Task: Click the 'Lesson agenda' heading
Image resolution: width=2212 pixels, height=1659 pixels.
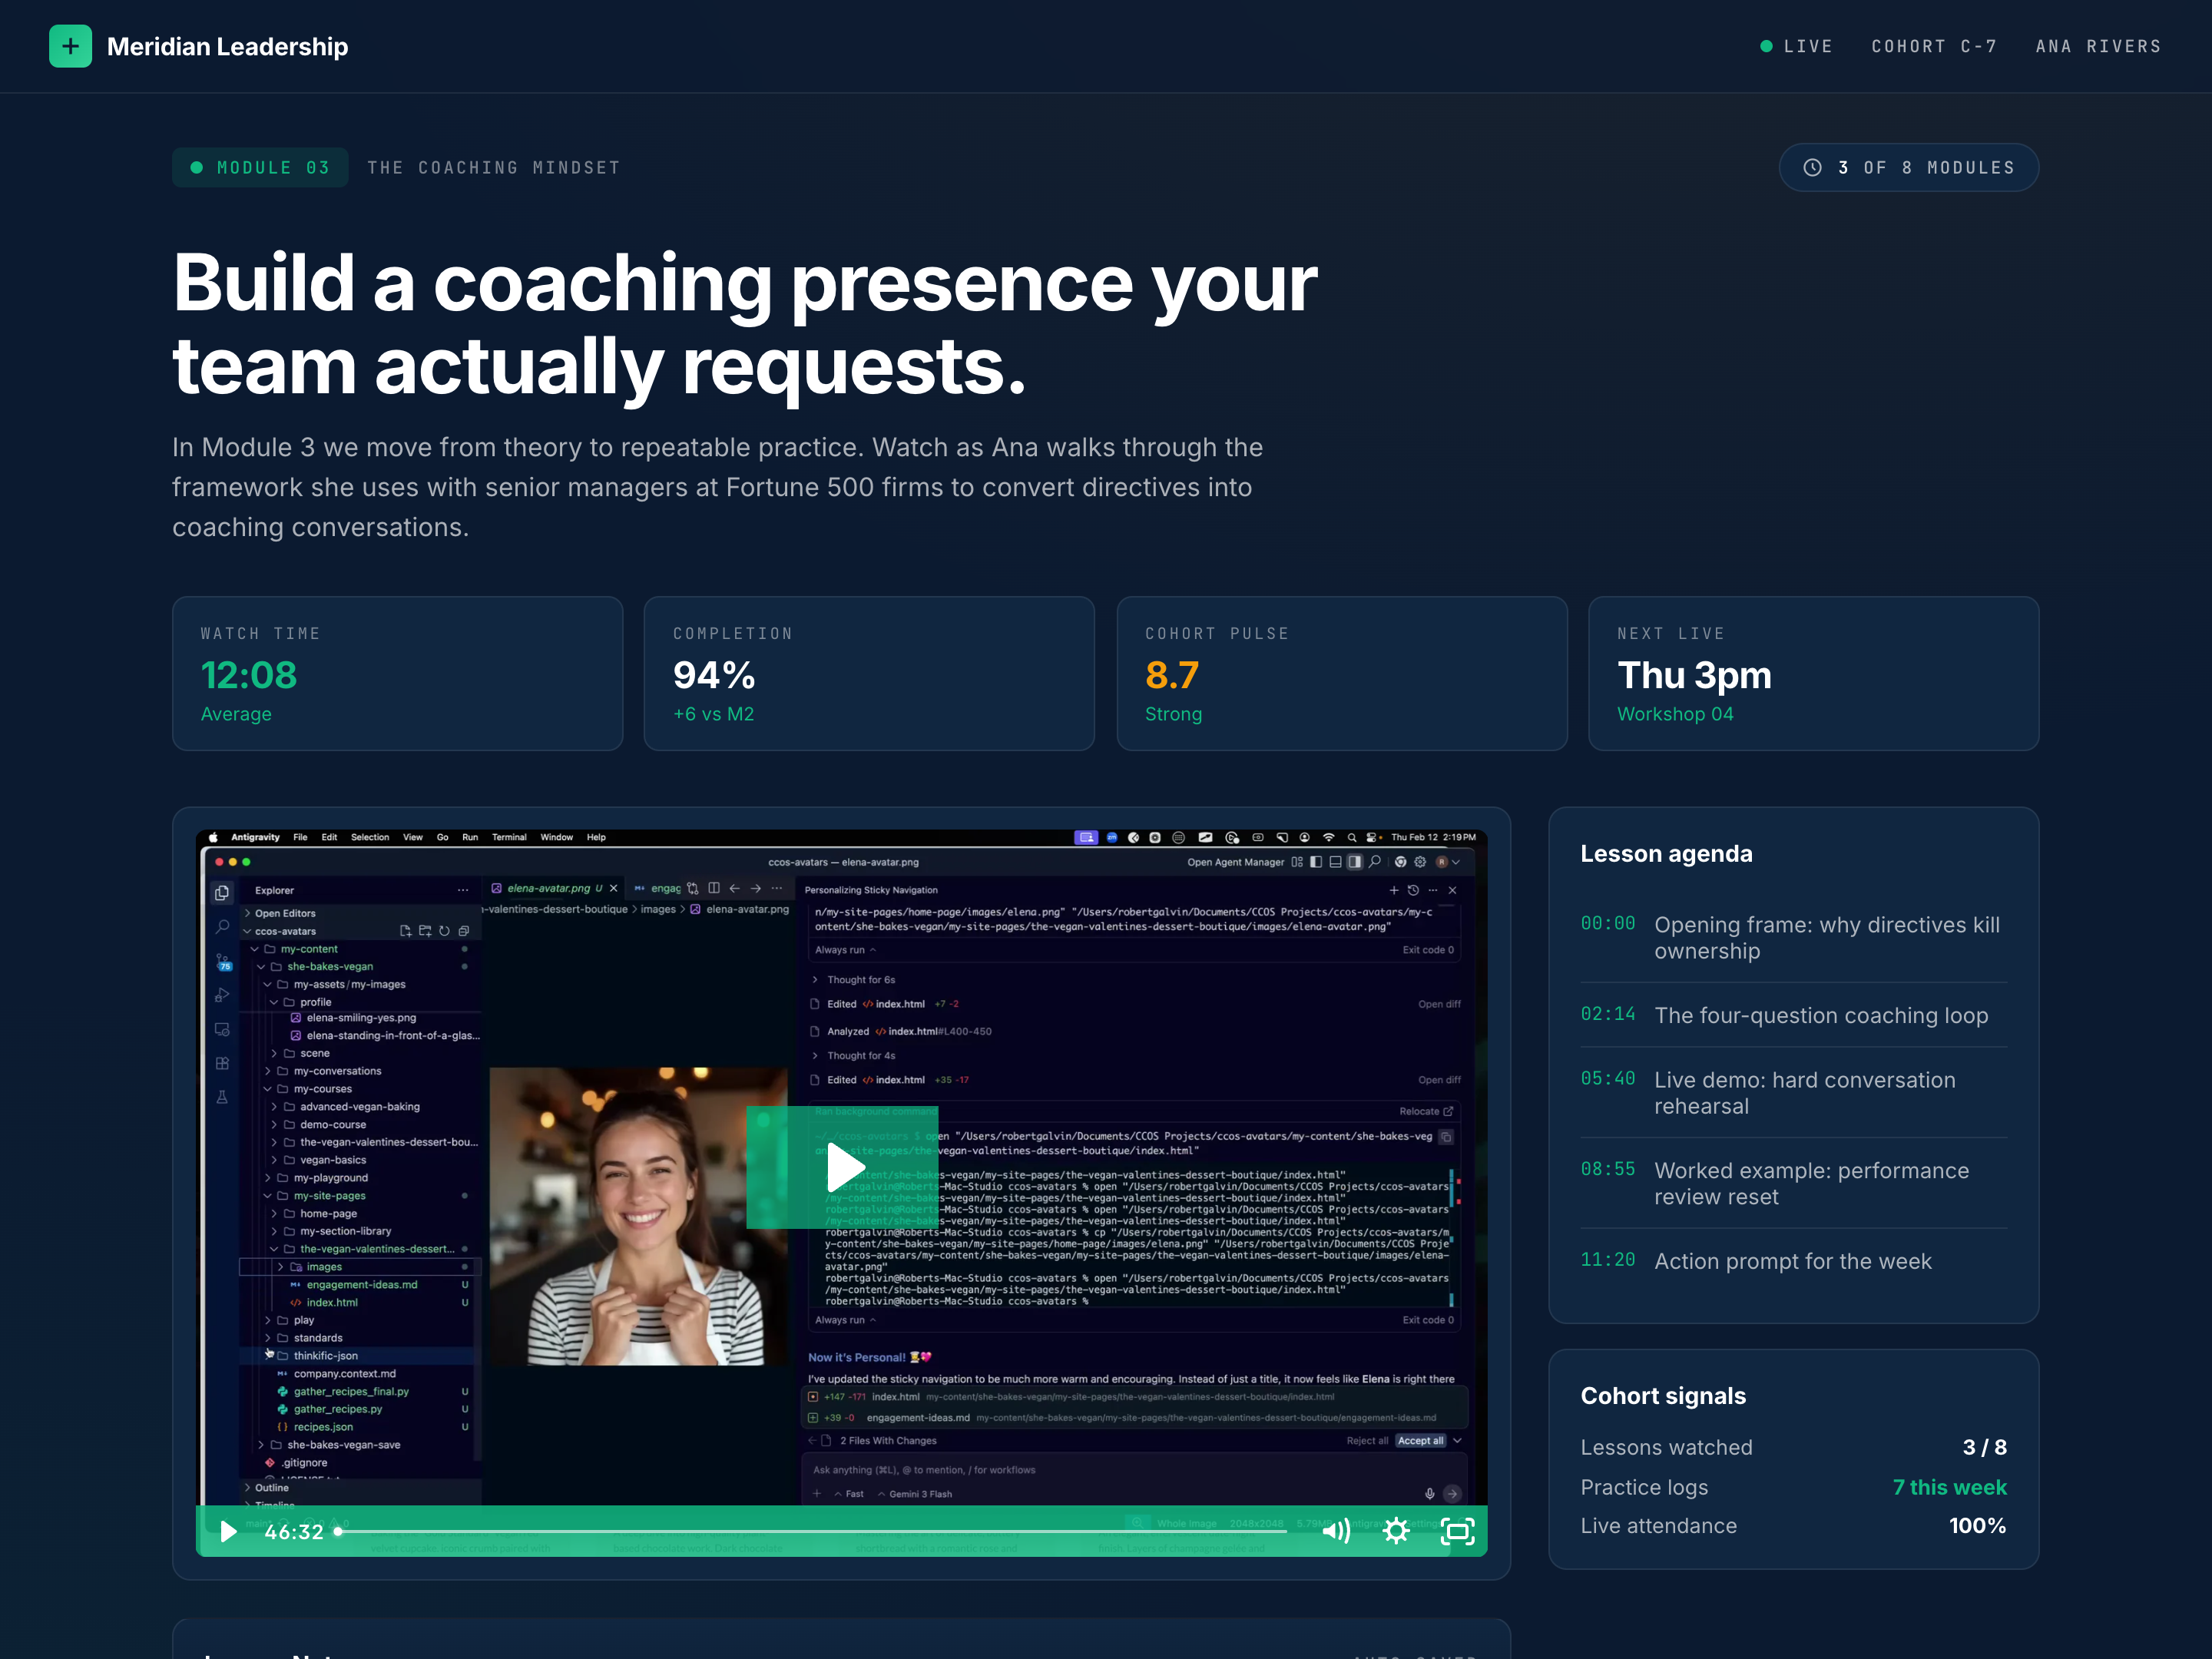Action: tap(1666, 853)
